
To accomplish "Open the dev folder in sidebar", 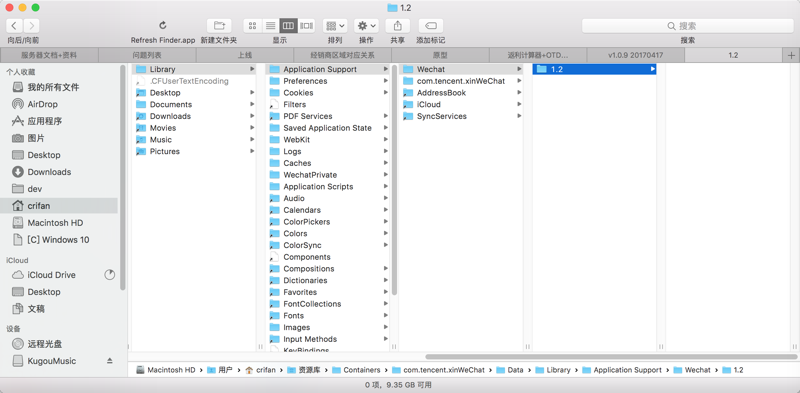I will coord(35,189).
